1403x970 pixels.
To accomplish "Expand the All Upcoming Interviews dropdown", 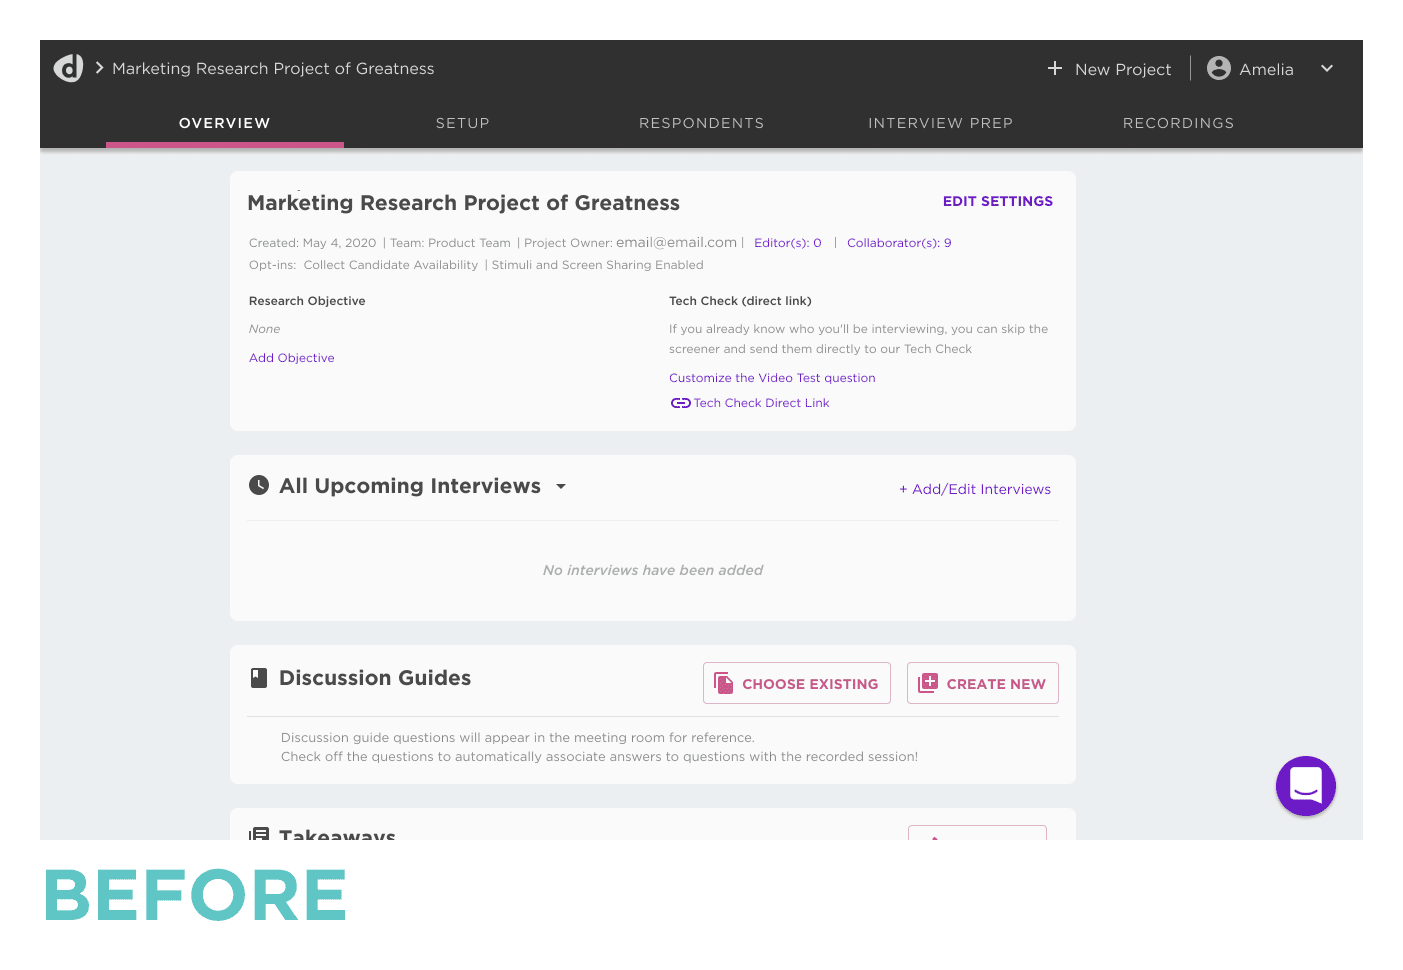I will pos(561,486).
